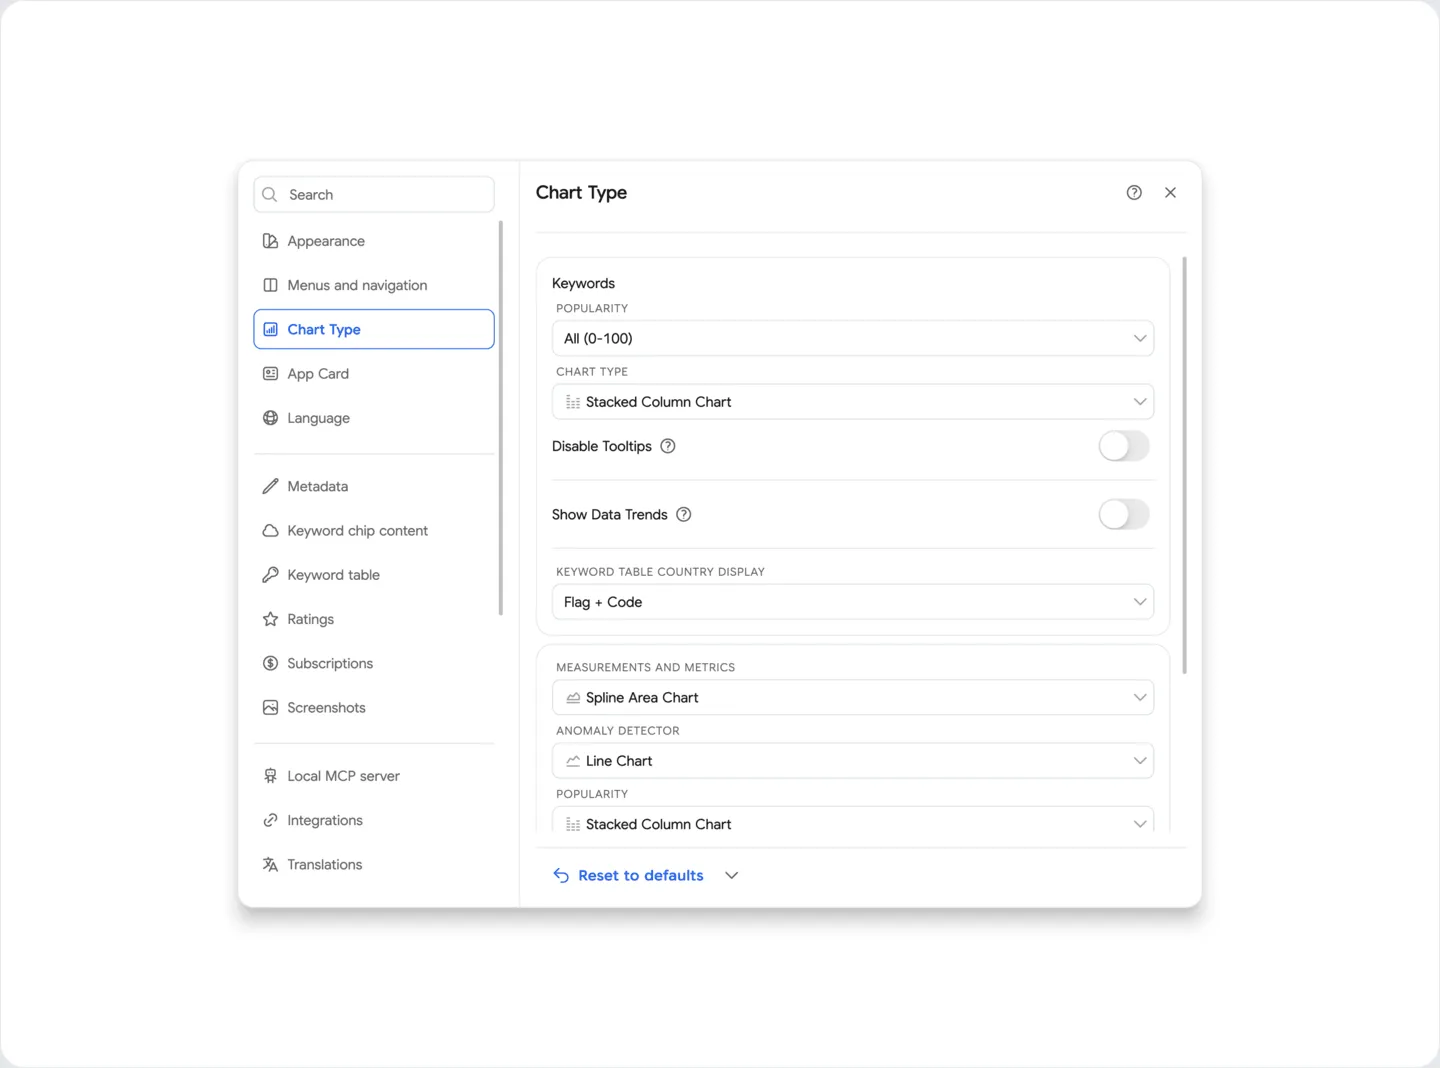Click the App Card icon in the sidebar
Screen dimensions: 1440x1068
pyautogui.click(x=270, y=374)
